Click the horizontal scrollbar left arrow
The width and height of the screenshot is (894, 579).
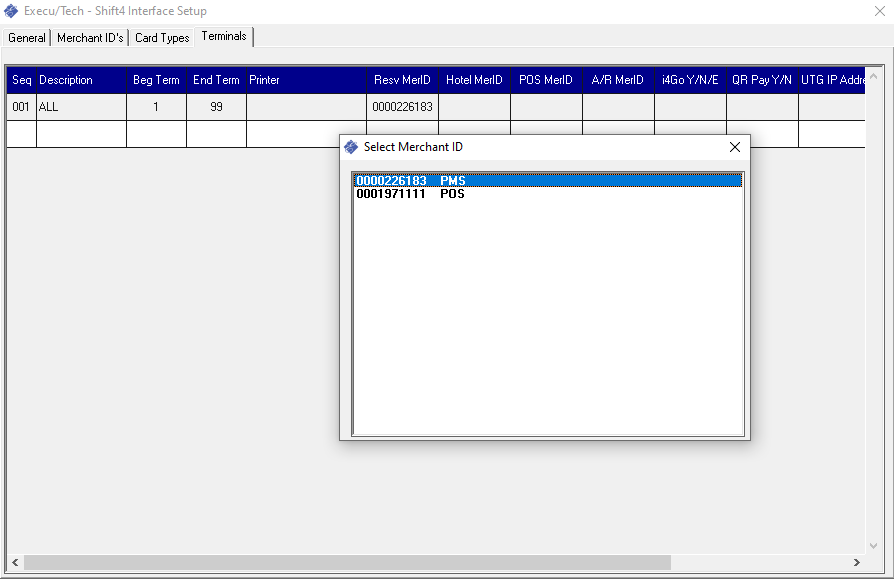[x=15, y=562]
